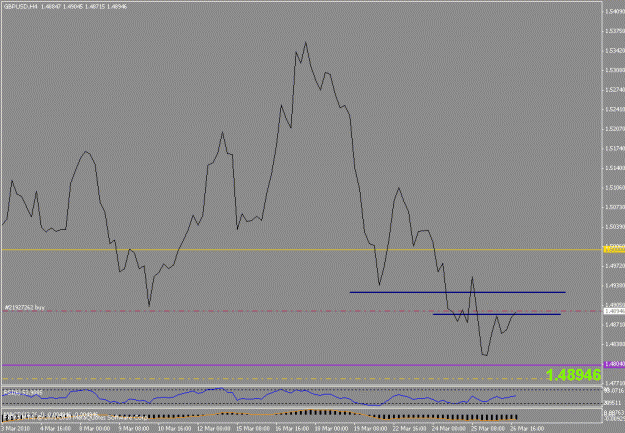Screen dimensions: 625x433
Task: Click the '19 Mar 08:00' time label
Action: point(370,429)
